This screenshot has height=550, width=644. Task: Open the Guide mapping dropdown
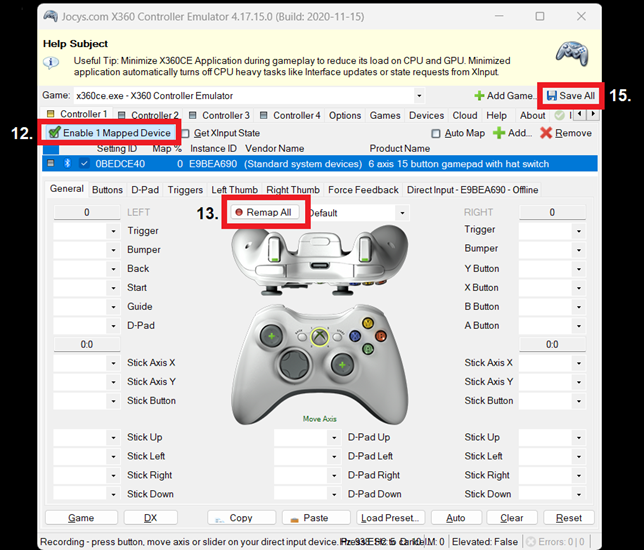pos(113,307)
